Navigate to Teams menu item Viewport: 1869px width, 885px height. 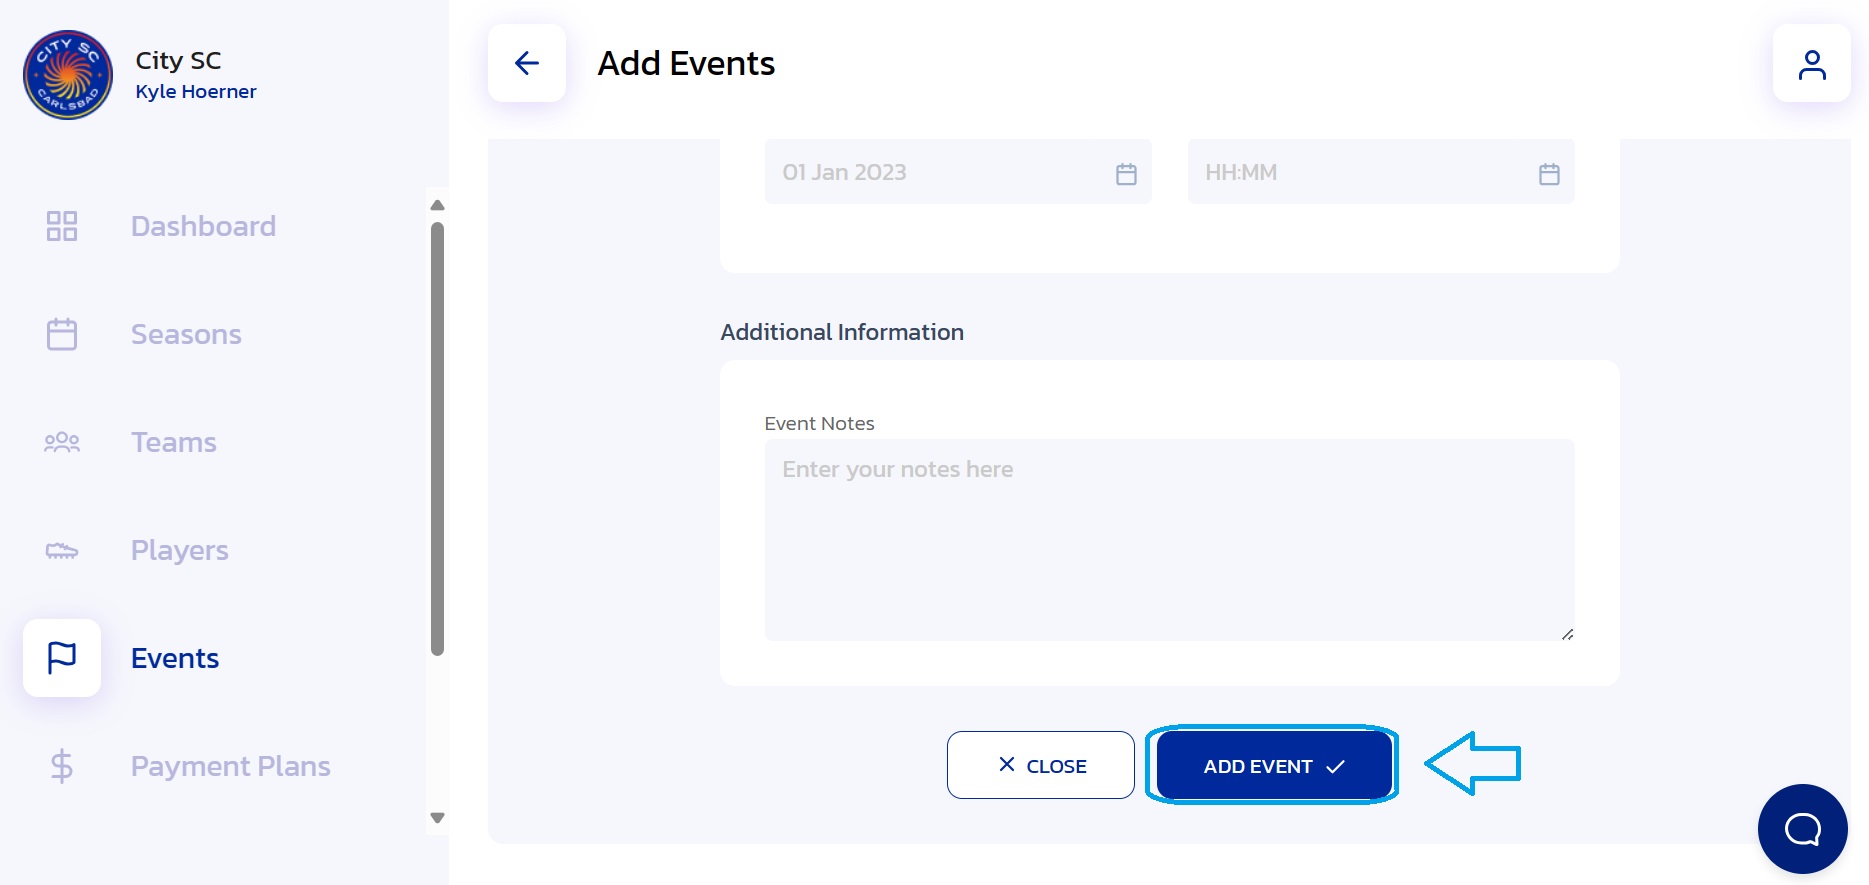click(174, 442)
